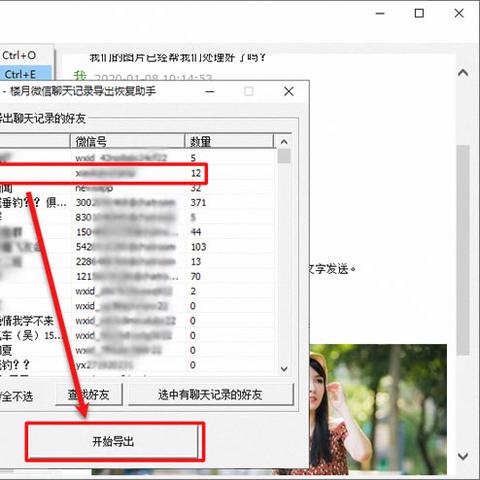
Task: Select the Ctrl+E menu entry
Action: tap(26, 74)
